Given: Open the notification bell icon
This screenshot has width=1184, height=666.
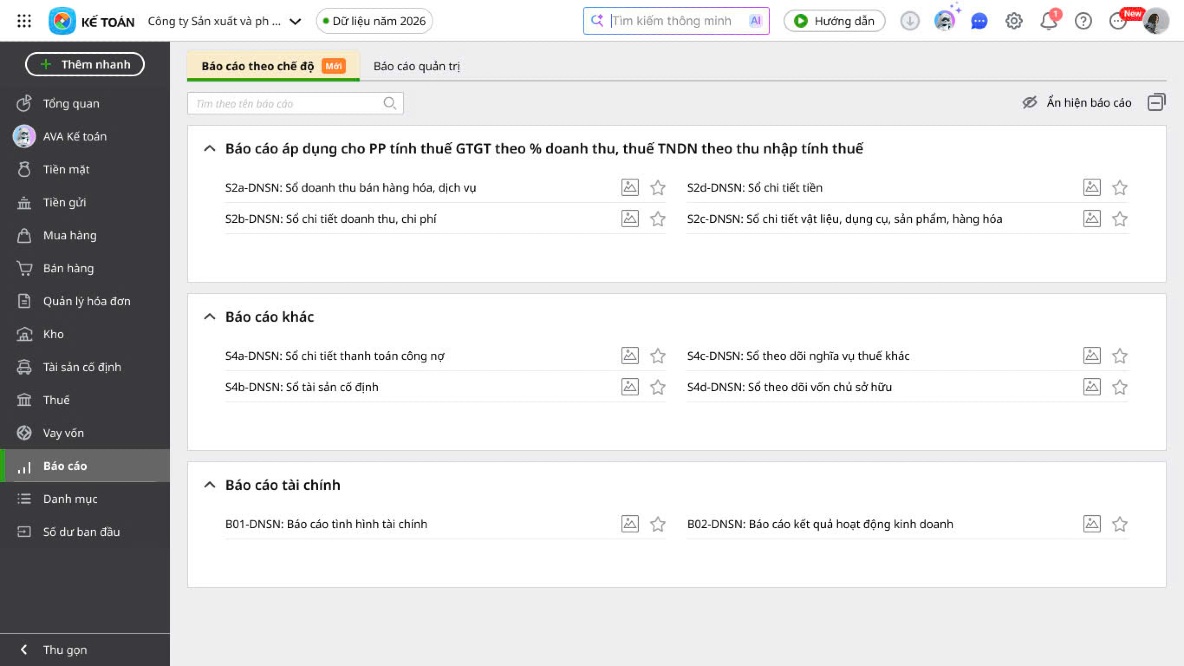Looking at the screenshot, I should point(1049,21).
